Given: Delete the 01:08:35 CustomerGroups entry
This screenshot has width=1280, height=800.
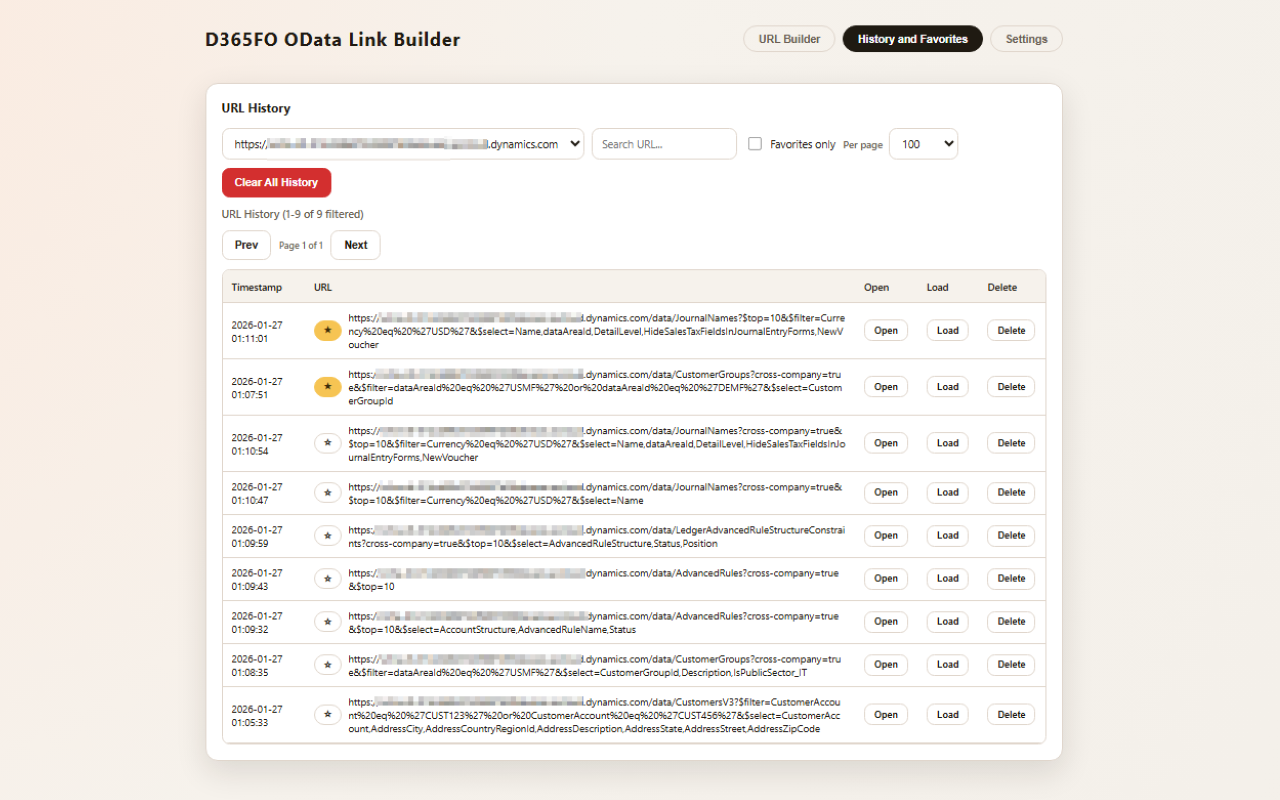Looking at the screenshot, I should point(1011,664).
